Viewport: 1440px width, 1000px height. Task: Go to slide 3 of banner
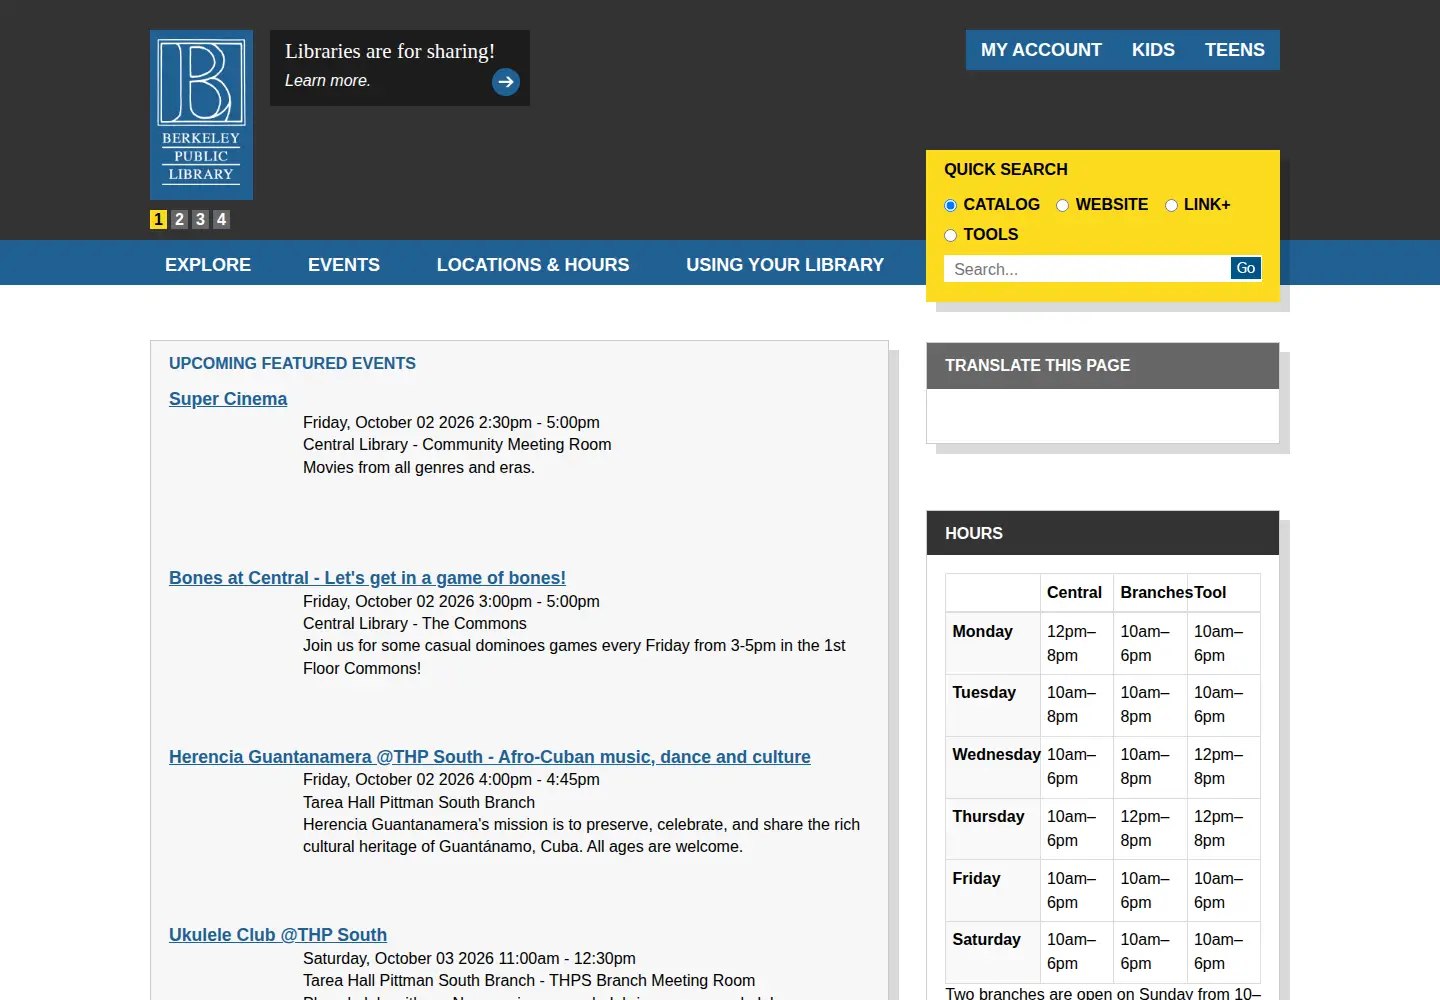click(200, 219)
